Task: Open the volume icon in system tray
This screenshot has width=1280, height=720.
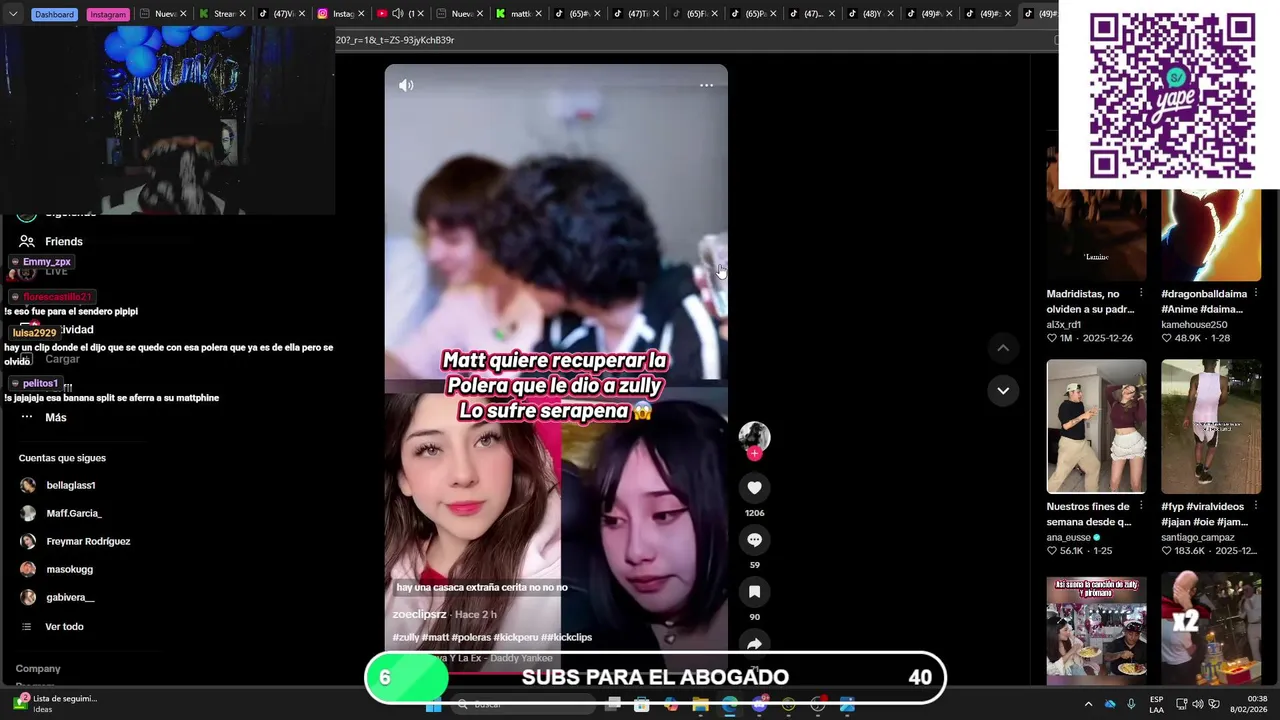Action: 1198,704
